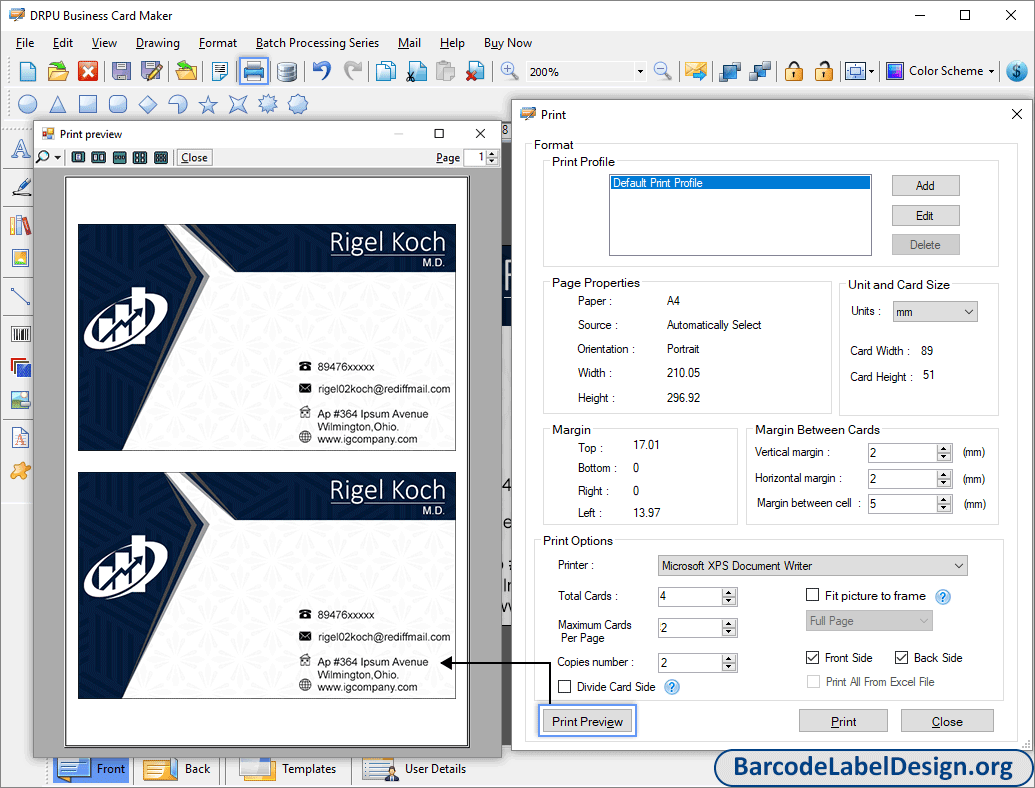Redo the last undone action
This screenshot has height=788, width=1035.
click(353, 70)
